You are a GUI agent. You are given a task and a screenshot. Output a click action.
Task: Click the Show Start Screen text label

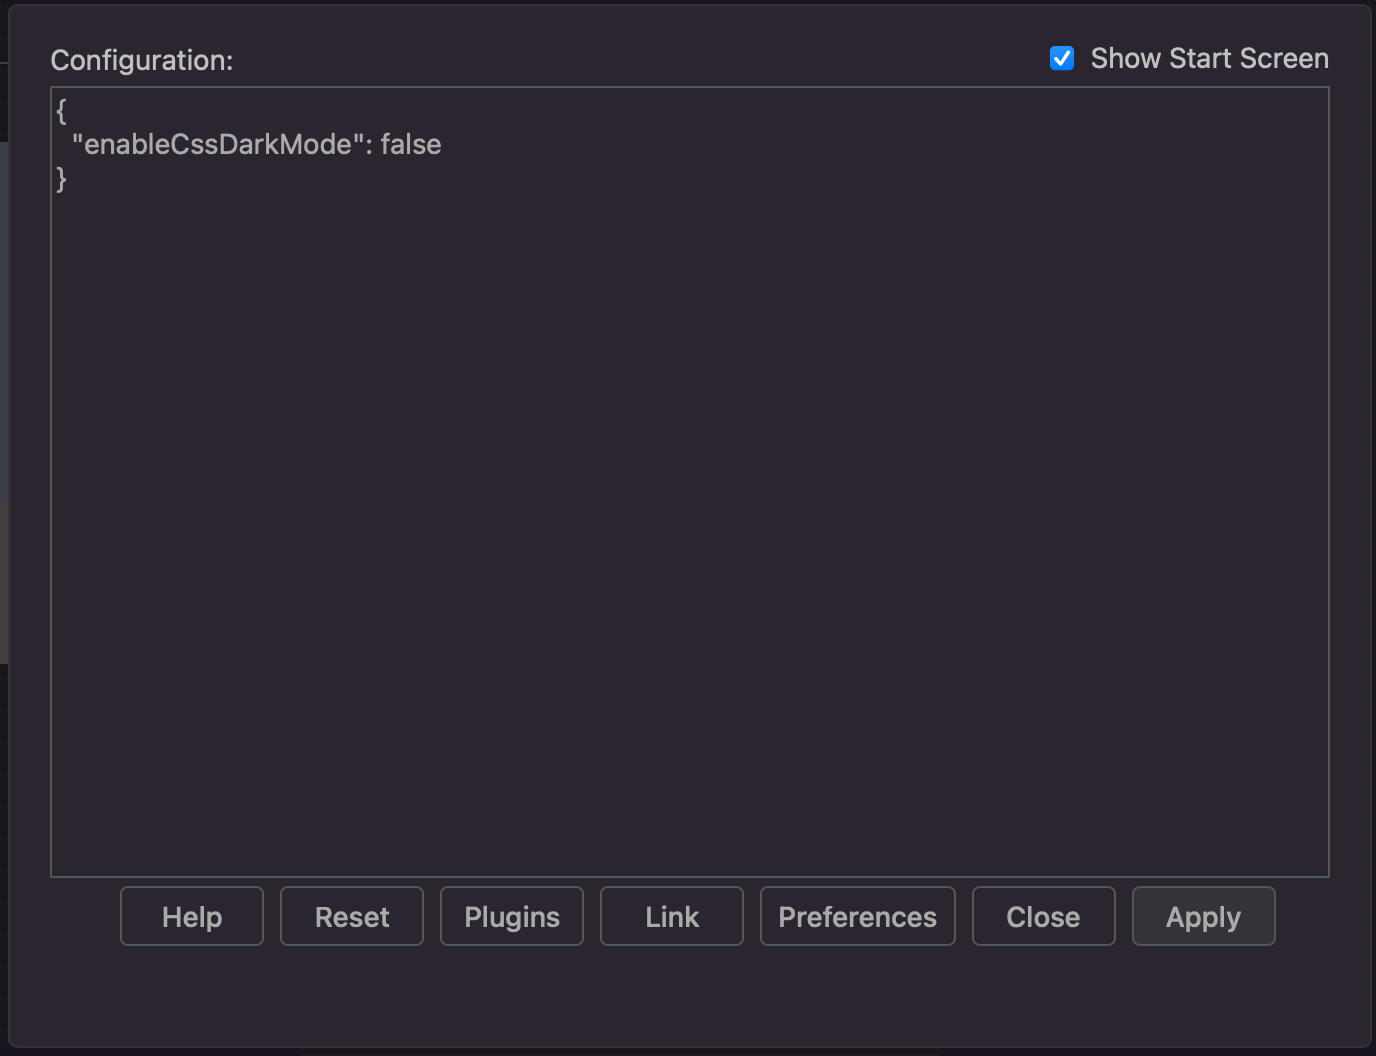tap(1209, 58)
